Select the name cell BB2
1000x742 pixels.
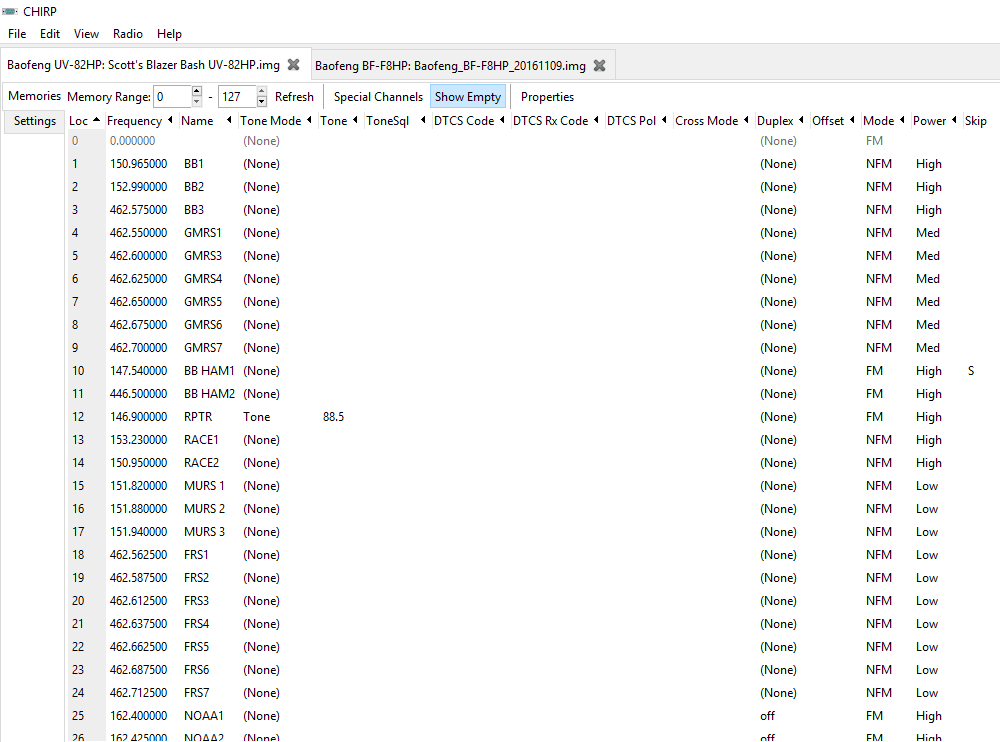[x=194, y=187]
